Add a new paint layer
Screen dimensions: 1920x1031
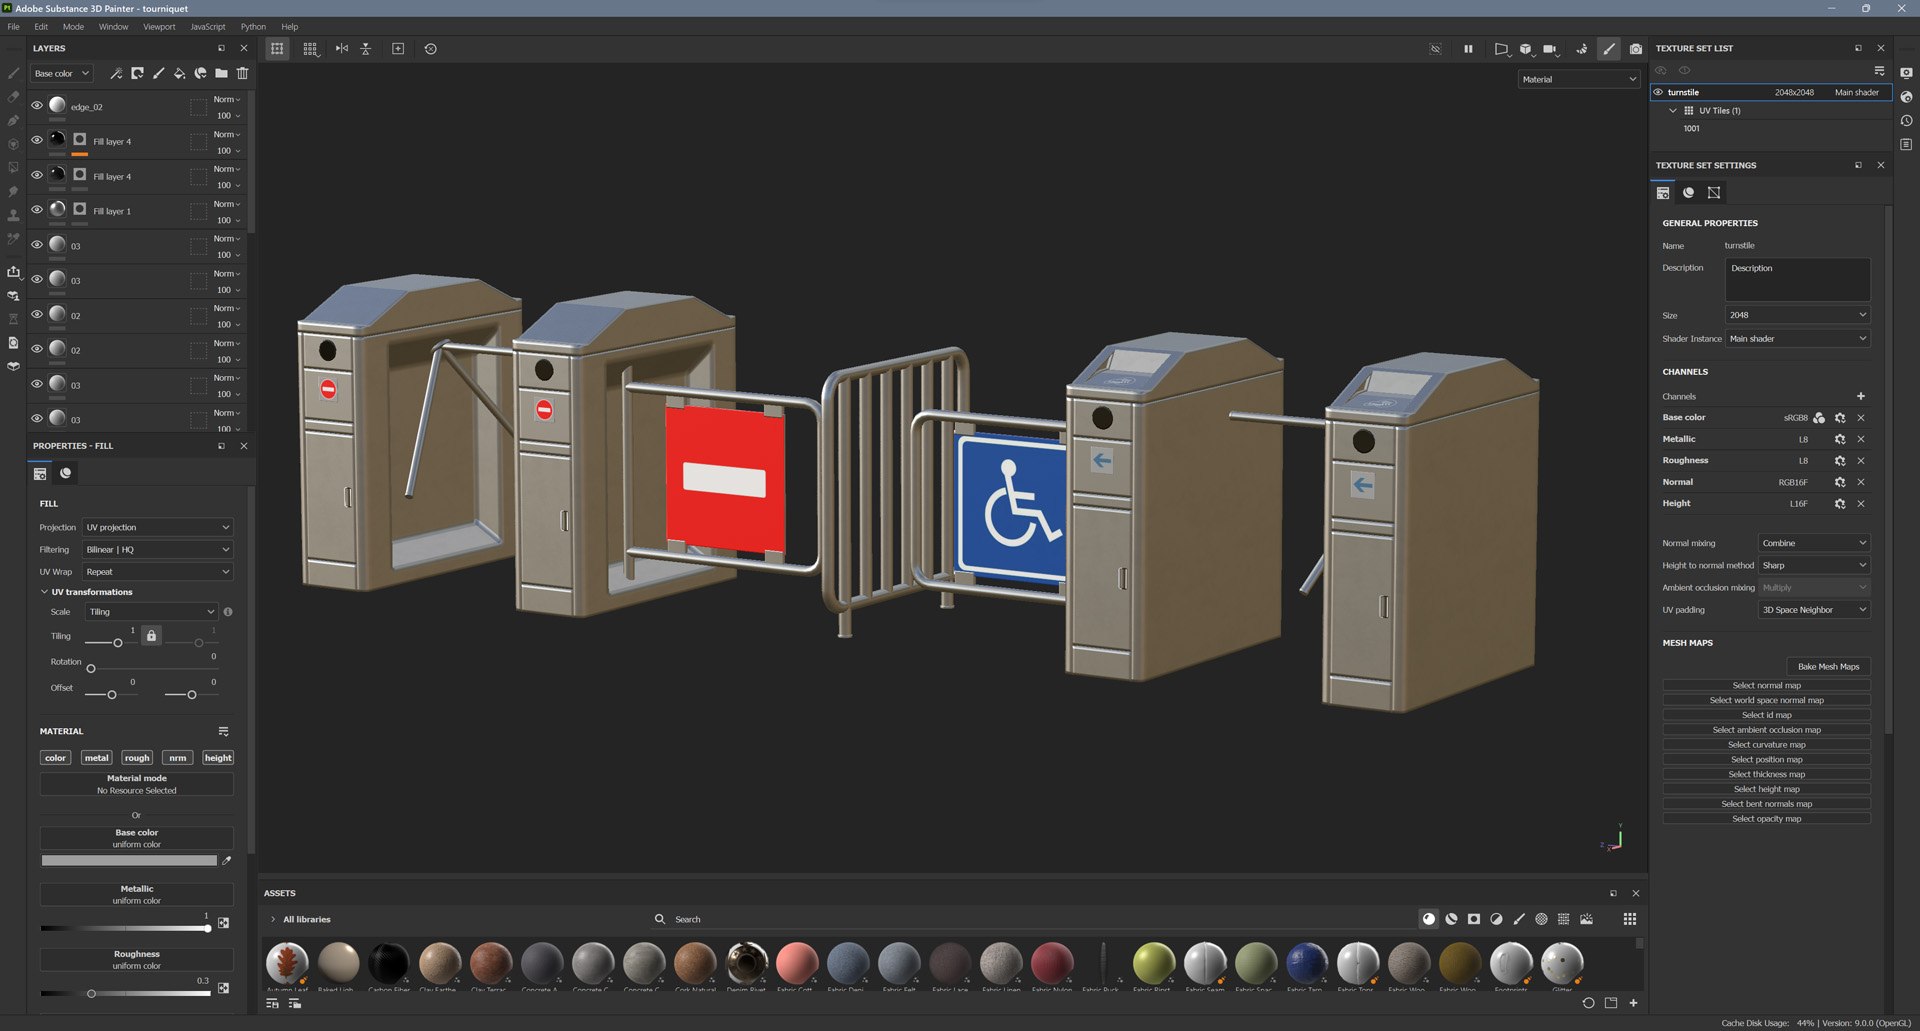[x=158, y=73]
